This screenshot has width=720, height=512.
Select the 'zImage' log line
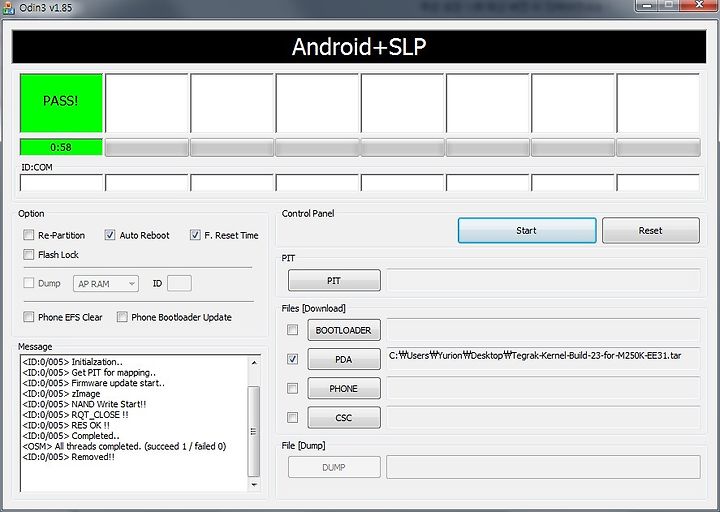coord(62,394)
